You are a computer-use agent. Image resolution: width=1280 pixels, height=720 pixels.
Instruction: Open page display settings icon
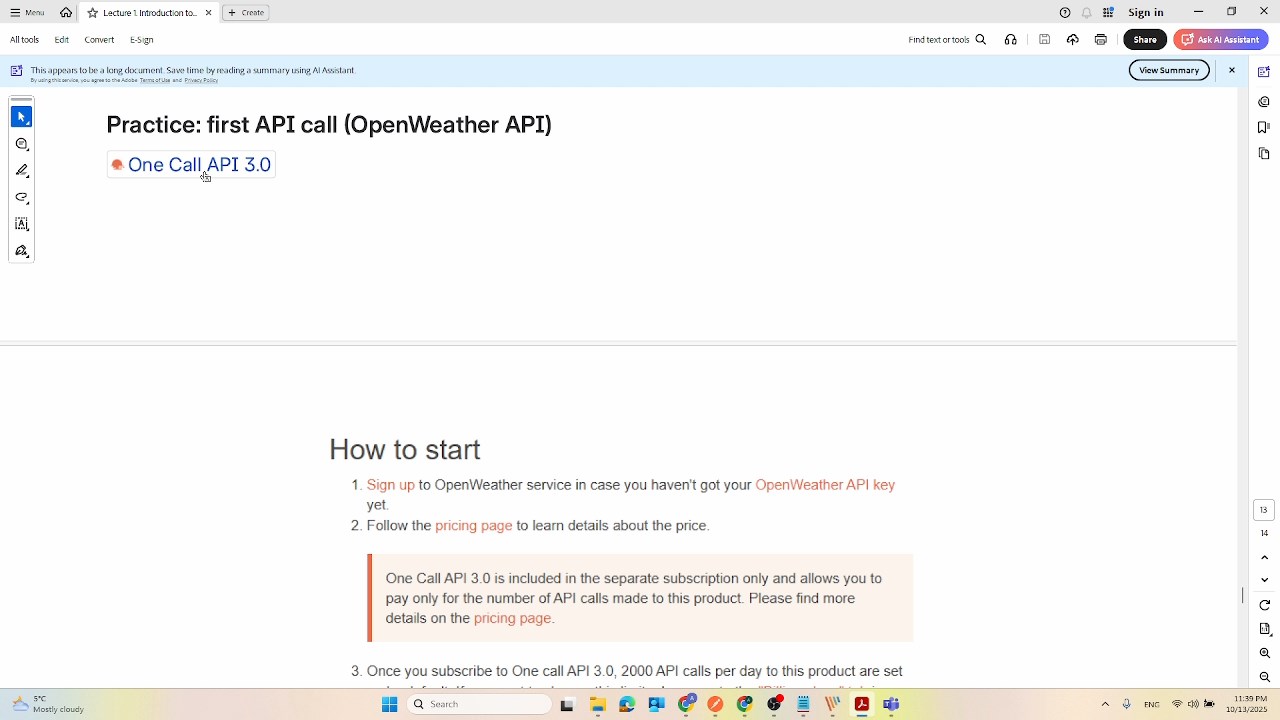(x=1264, y=629)
